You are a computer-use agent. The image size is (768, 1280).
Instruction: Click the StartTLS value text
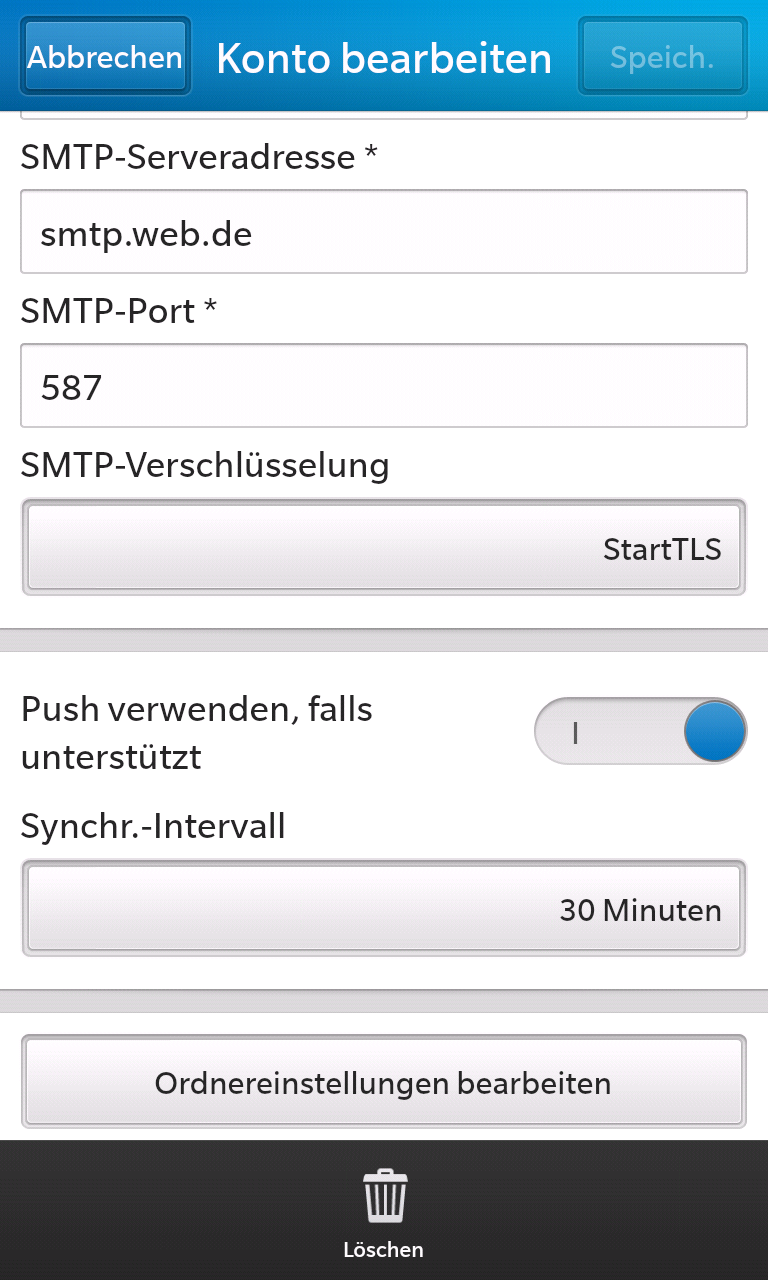[x=662, y=549]
